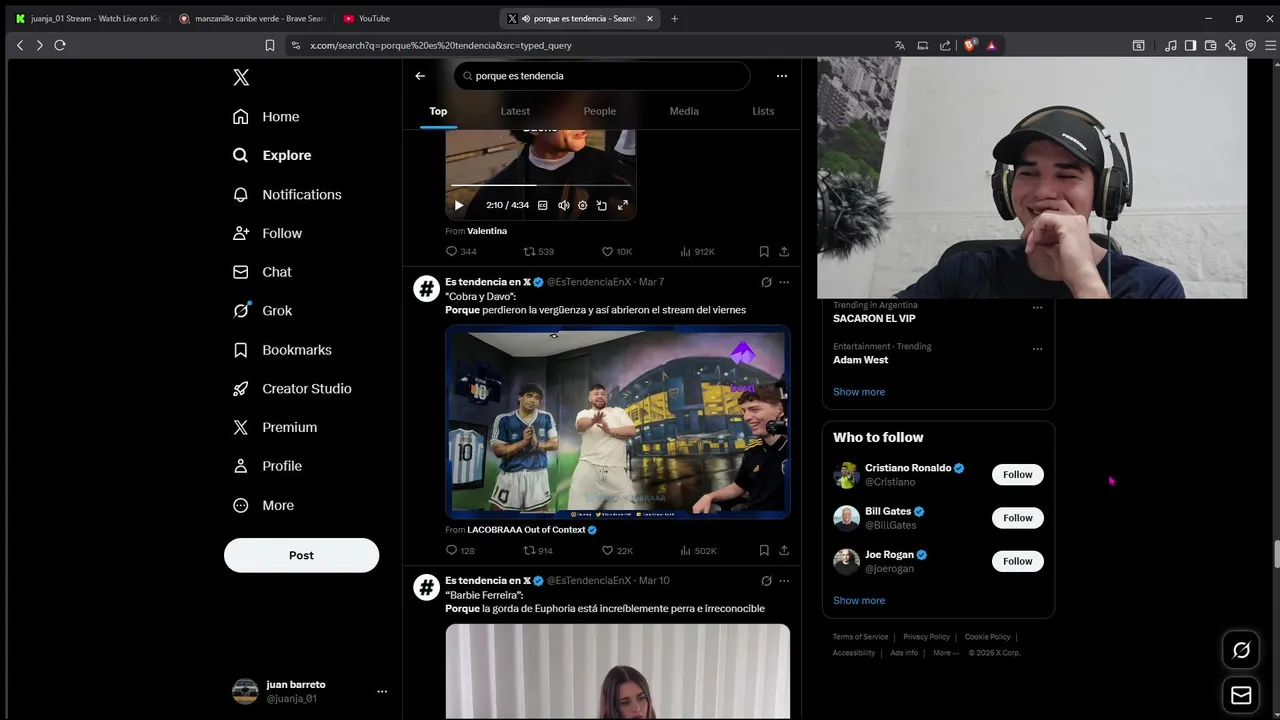
Task: Open Bookmarks in the sidebar
Action: point(282,350)
